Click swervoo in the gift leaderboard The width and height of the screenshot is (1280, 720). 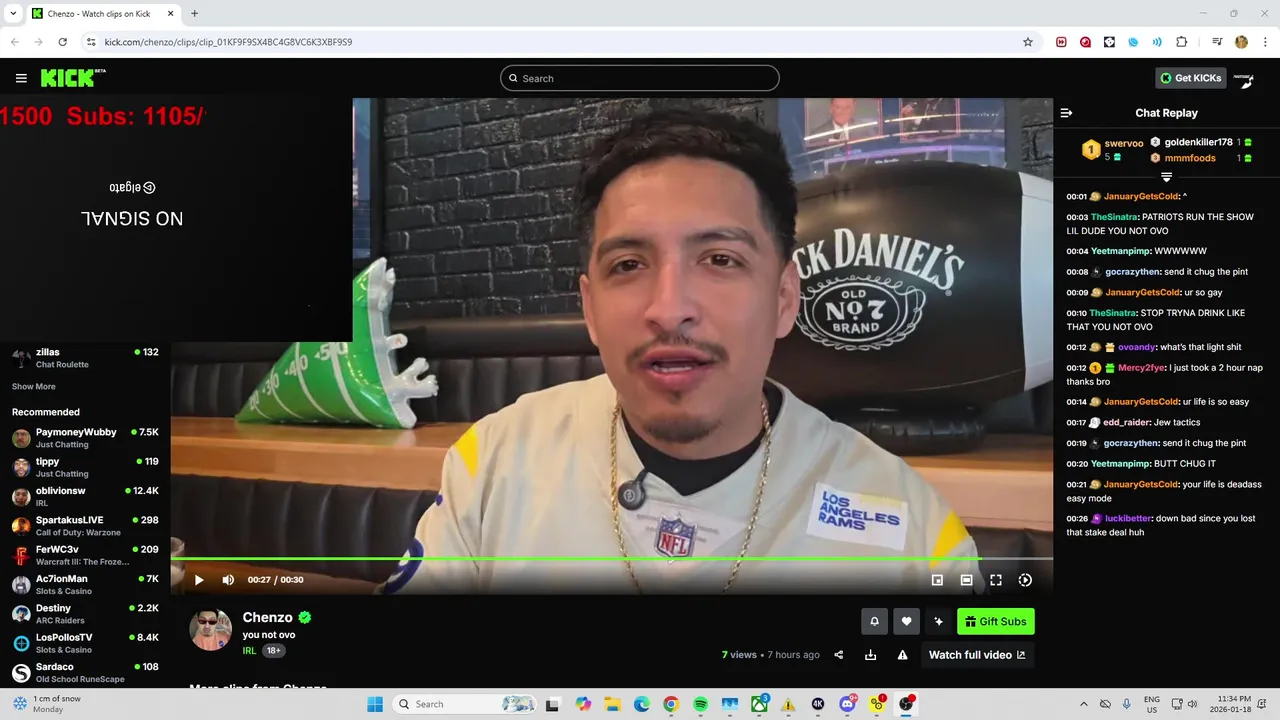1124,143
